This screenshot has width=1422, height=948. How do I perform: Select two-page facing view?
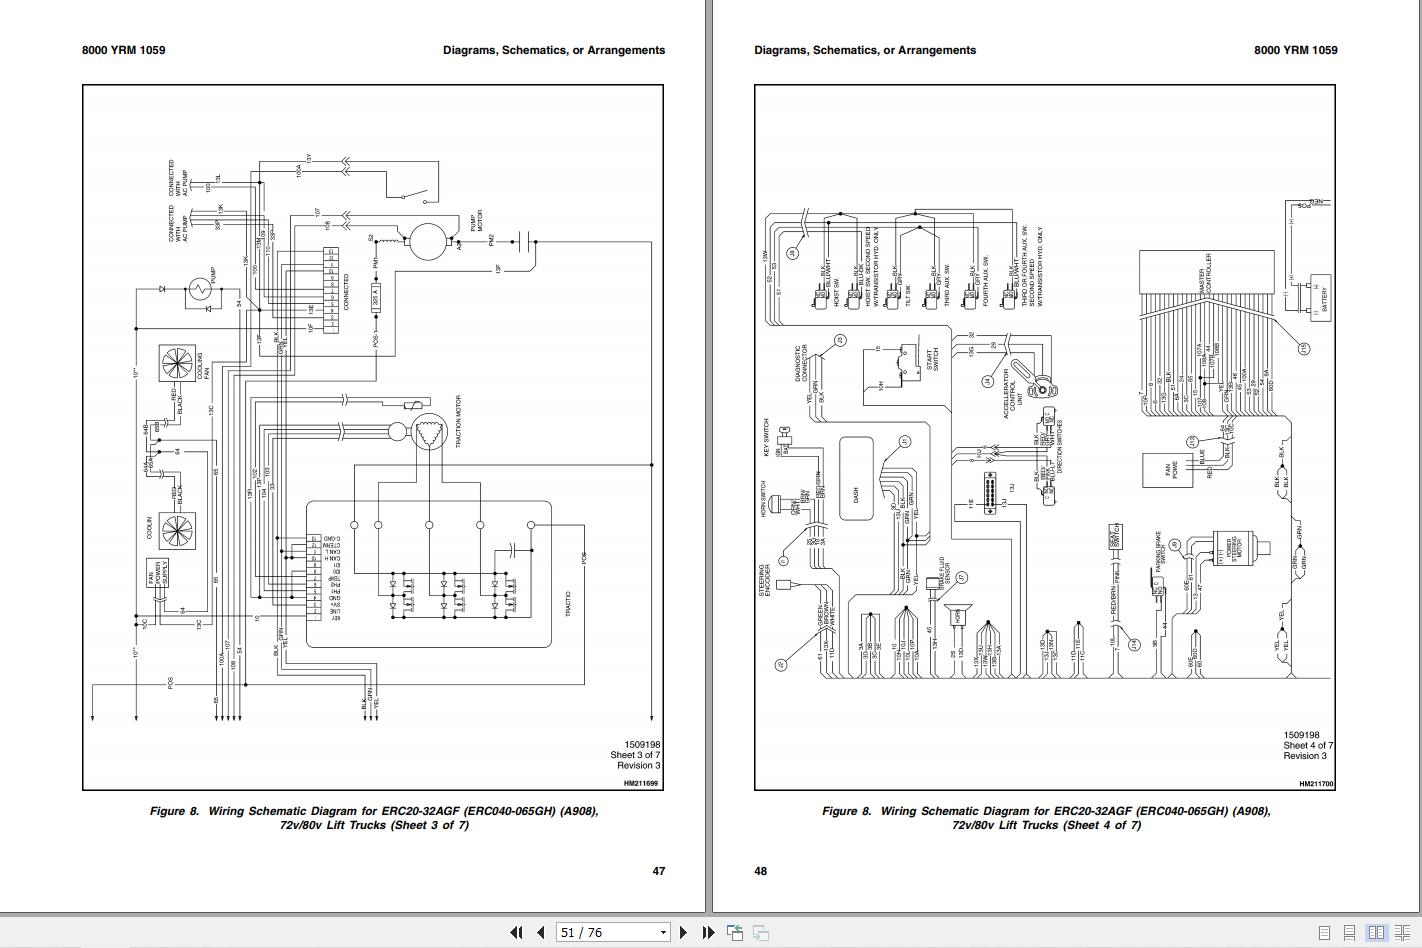click(x=1376, y=933)
